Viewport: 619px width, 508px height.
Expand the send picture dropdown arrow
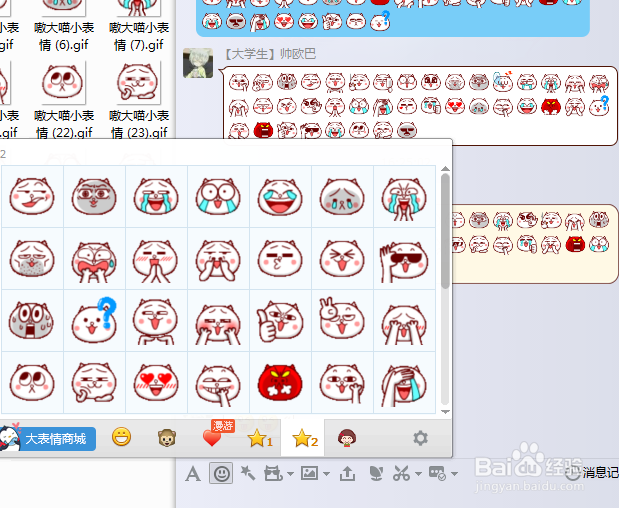pos(326,474)
